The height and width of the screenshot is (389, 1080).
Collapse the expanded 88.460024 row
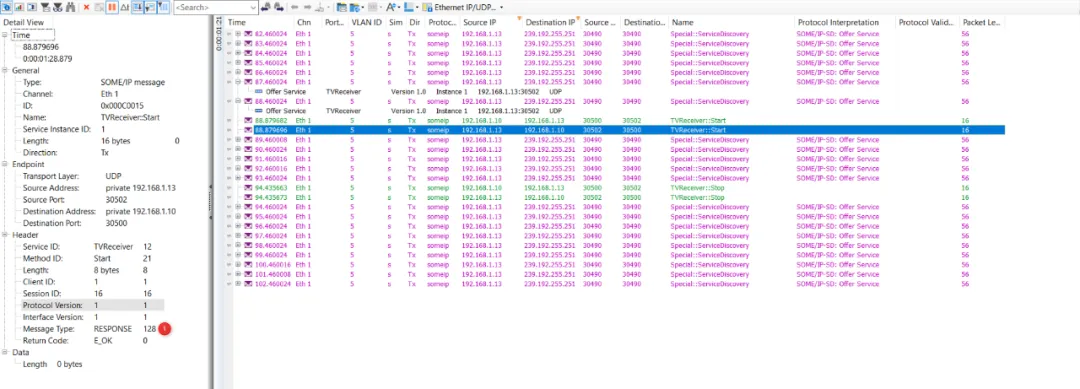238,101
